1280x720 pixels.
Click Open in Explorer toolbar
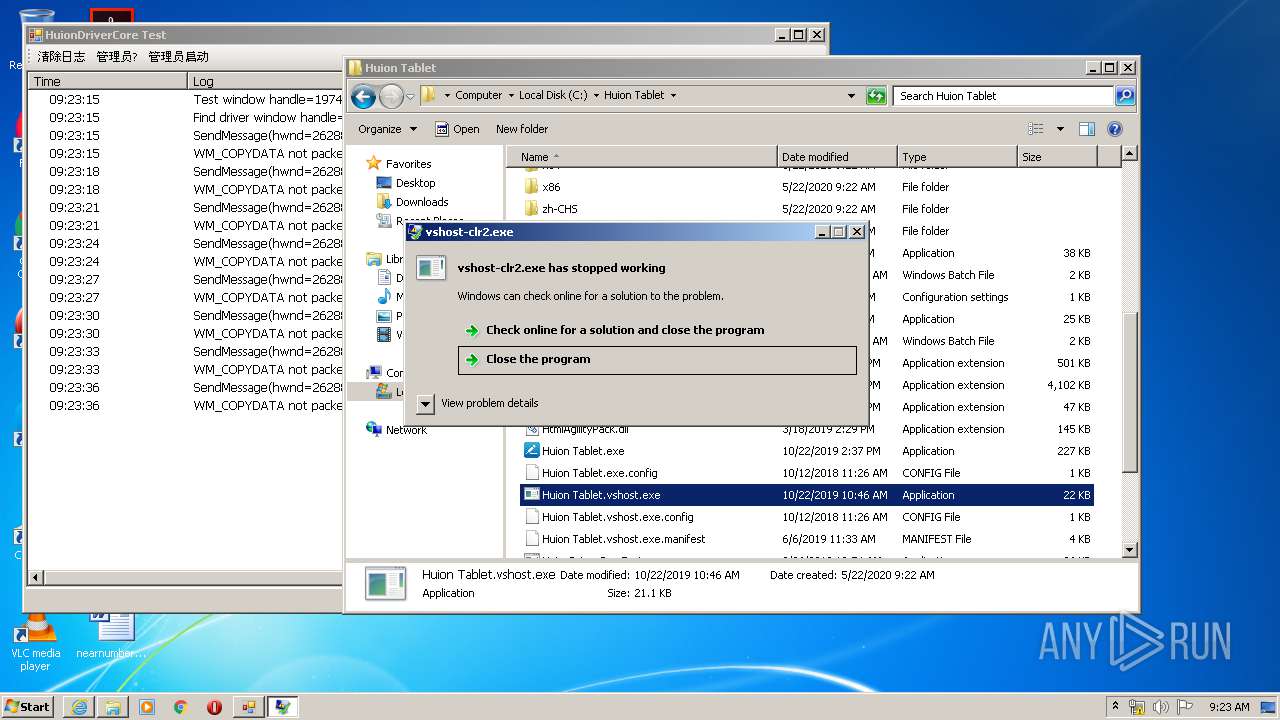click(457, 129)
